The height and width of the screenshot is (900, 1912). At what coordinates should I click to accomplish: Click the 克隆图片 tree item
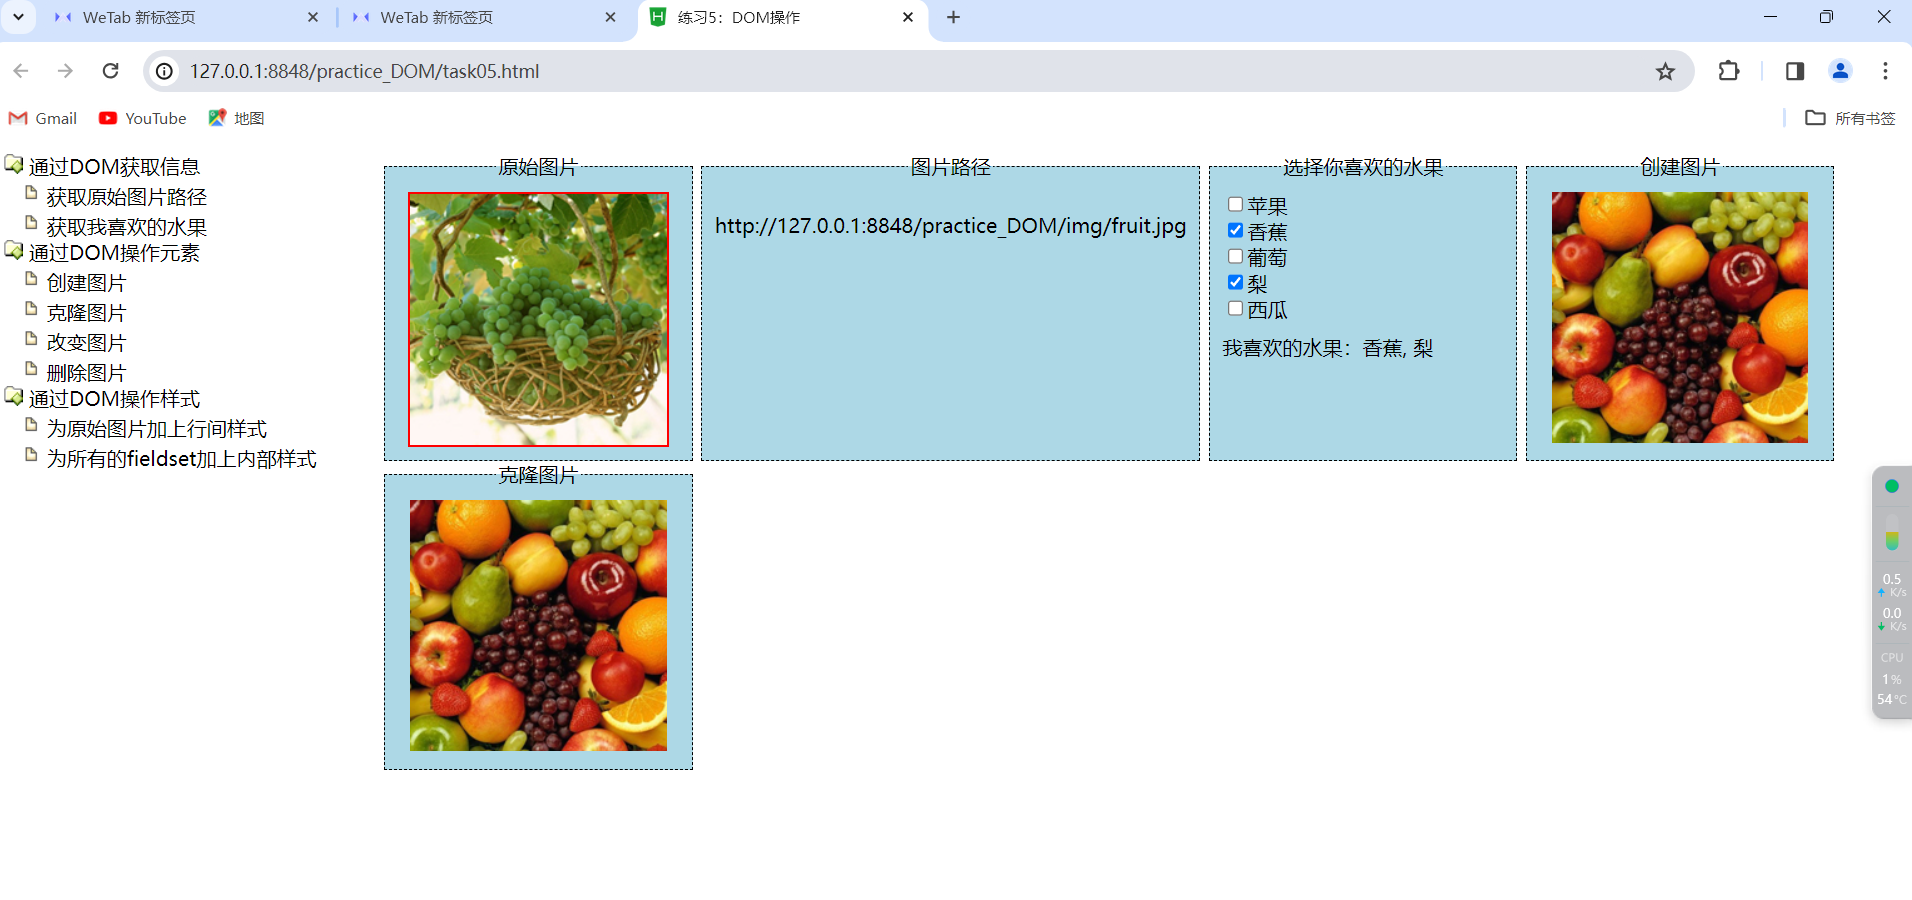tap(86, 313)
